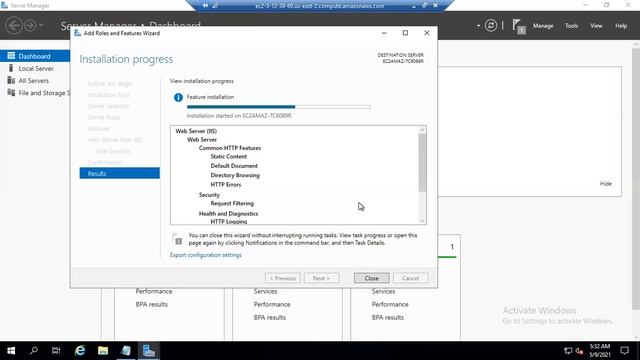Click the Server Manager back arrow
Screen dimensions: 640x360
(x=14, y=25)
